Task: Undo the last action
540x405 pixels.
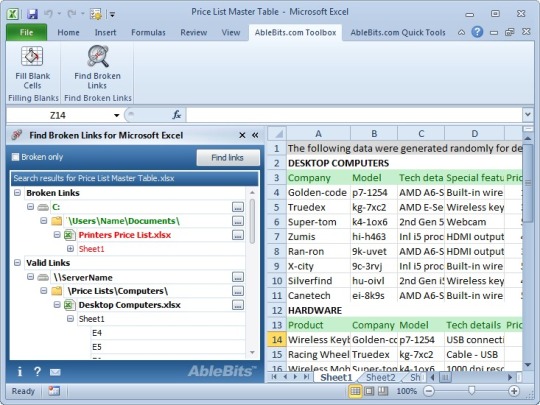Action: (48, 14)
